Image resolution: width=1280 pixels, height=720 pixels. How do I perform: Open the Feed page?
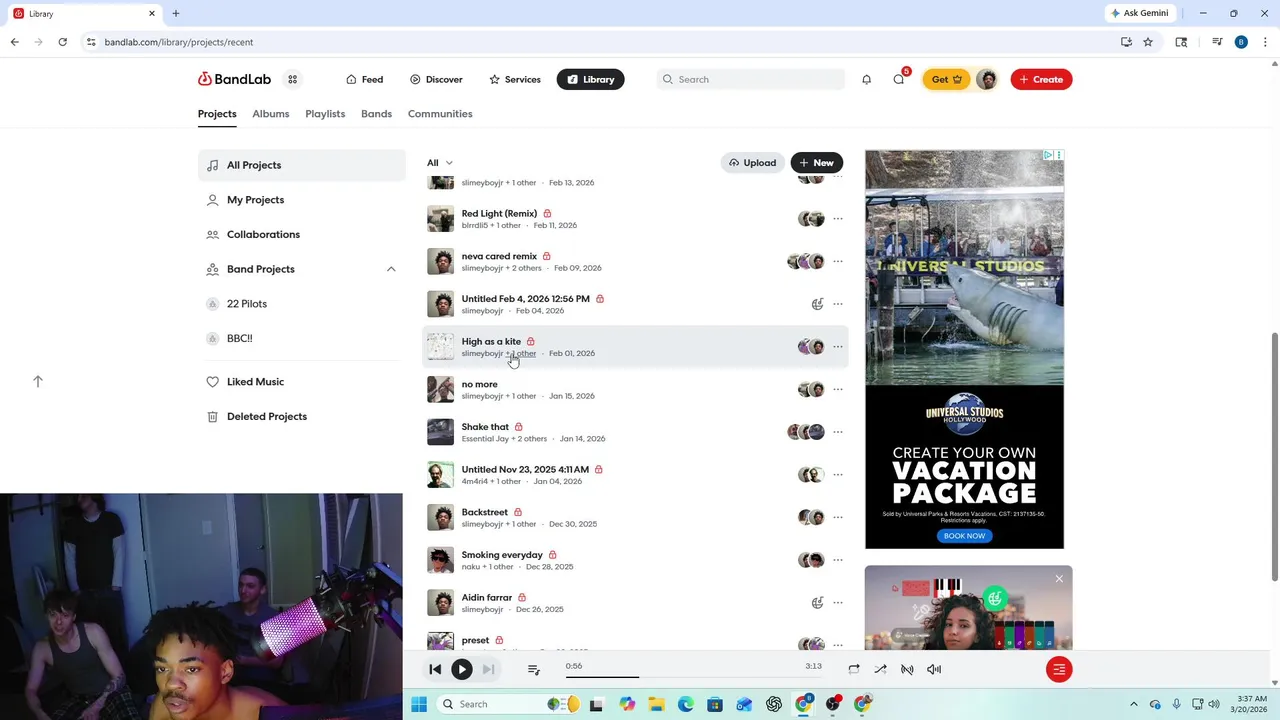364,79
